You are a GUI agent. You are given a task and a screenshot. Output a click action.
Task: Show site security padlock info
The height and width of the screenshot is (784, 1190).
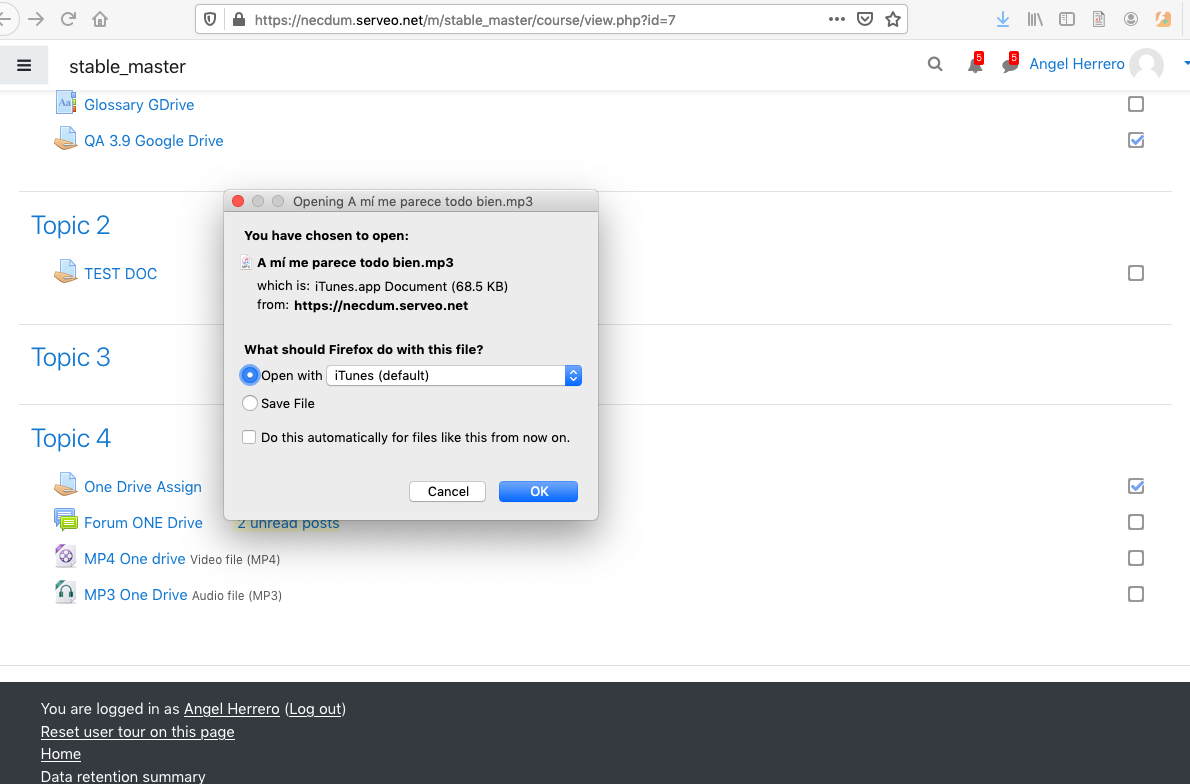click(238, 20)
